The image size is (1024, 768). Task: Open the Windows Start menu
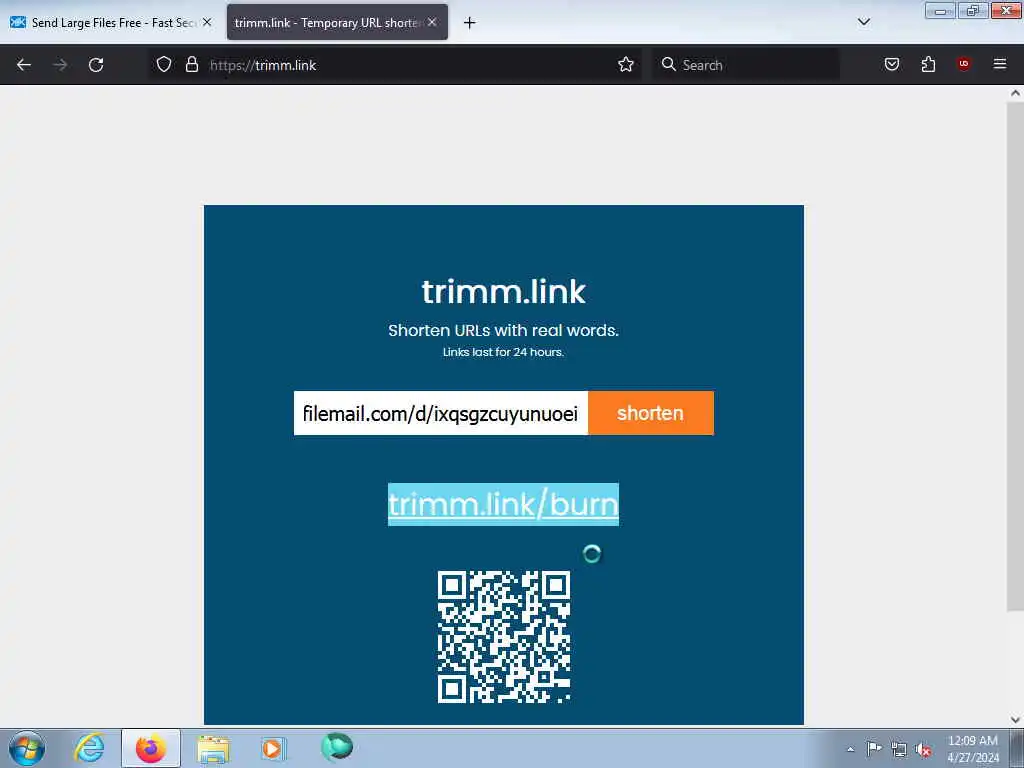pyautogui.click(x=26, y=748)
